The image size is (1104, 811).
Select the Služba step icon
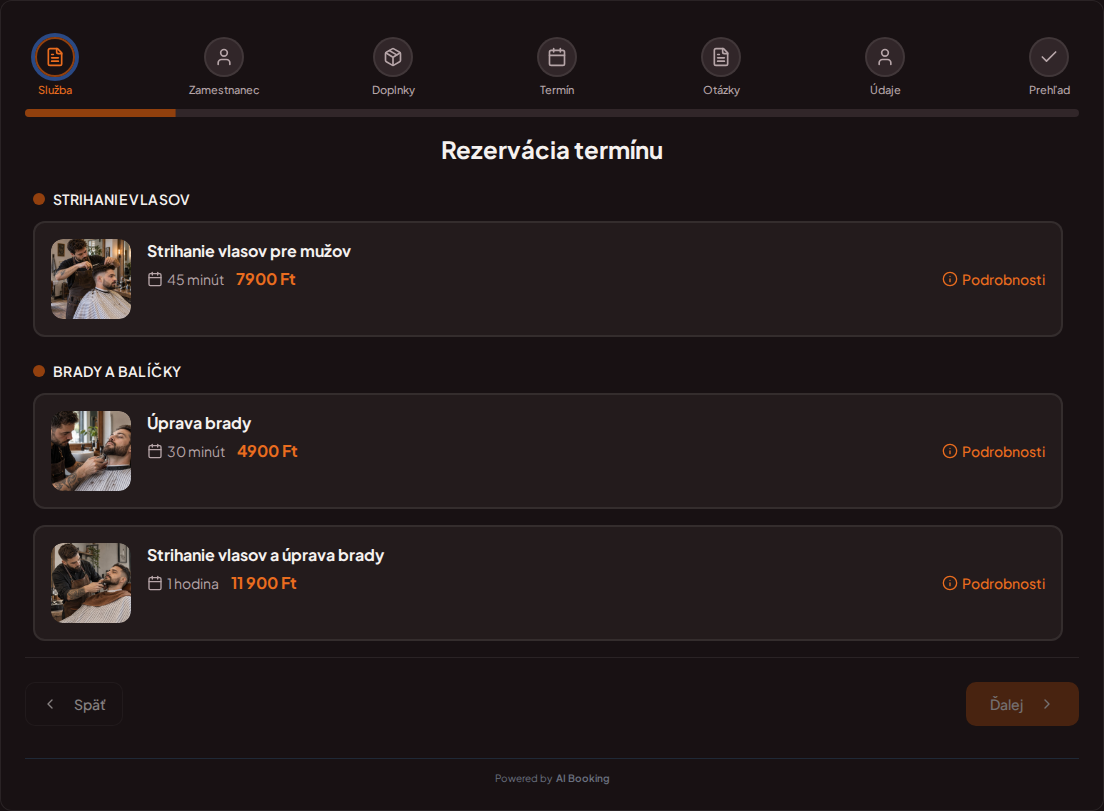(x=55, y=57)
